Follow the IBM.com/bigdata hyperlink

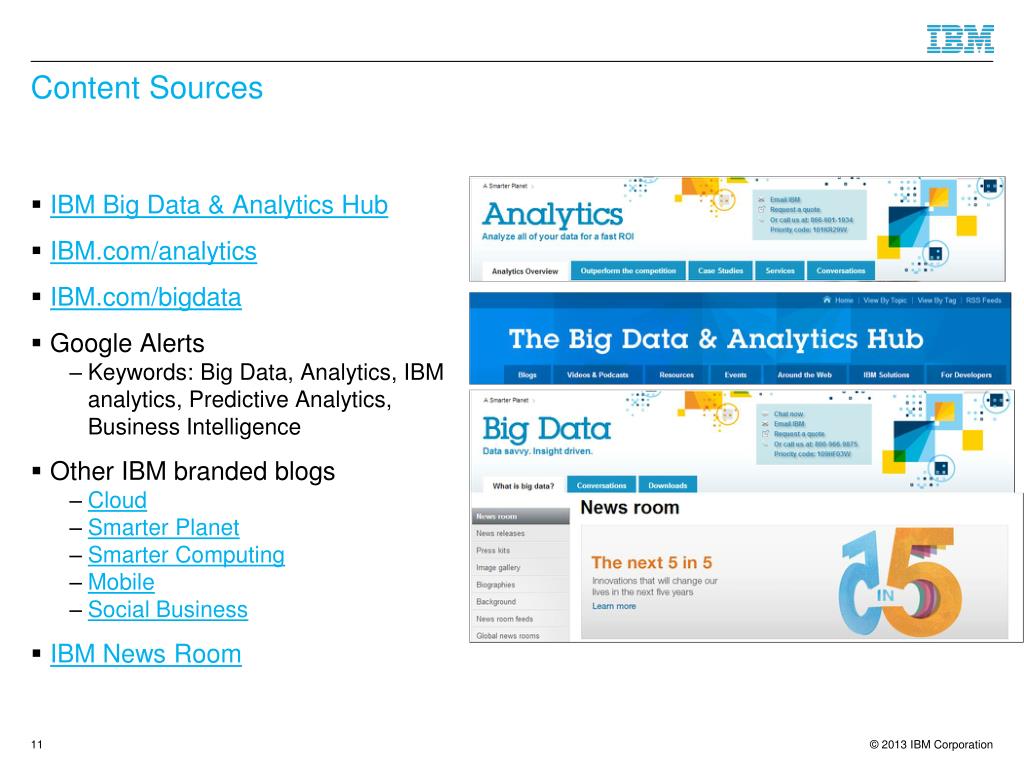pos(146,298)
